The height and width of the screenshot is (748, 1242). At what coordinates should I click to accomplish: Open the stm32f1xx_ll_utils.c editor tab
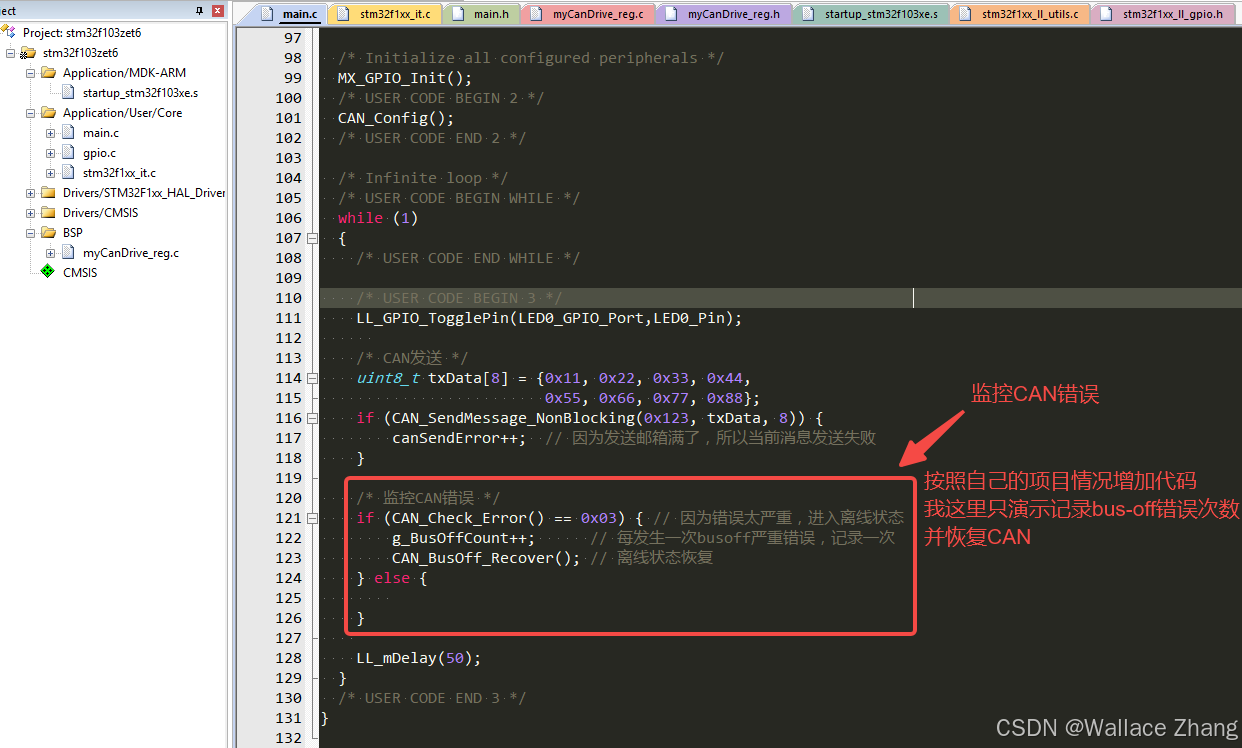pos(1020,14)
